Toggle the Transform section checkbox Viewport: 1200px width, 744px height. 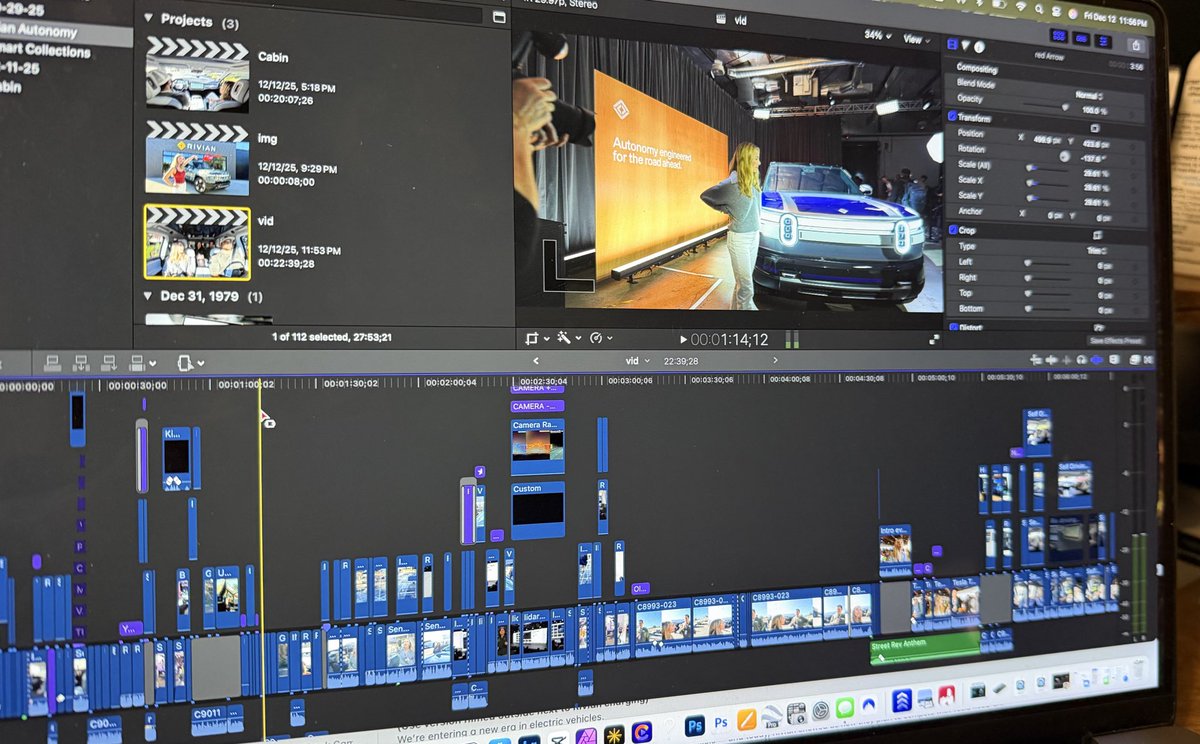coord(952,116)
